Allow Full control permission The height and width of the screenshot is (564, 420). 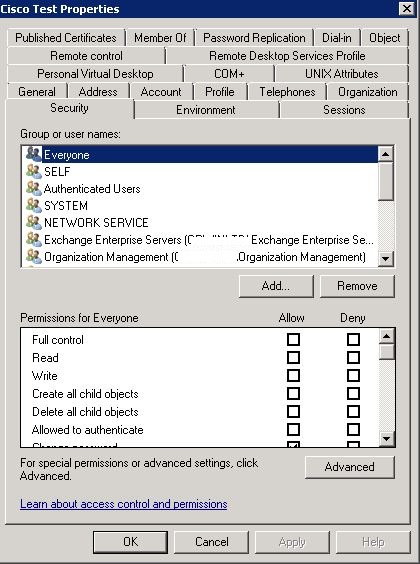(293, 339)
